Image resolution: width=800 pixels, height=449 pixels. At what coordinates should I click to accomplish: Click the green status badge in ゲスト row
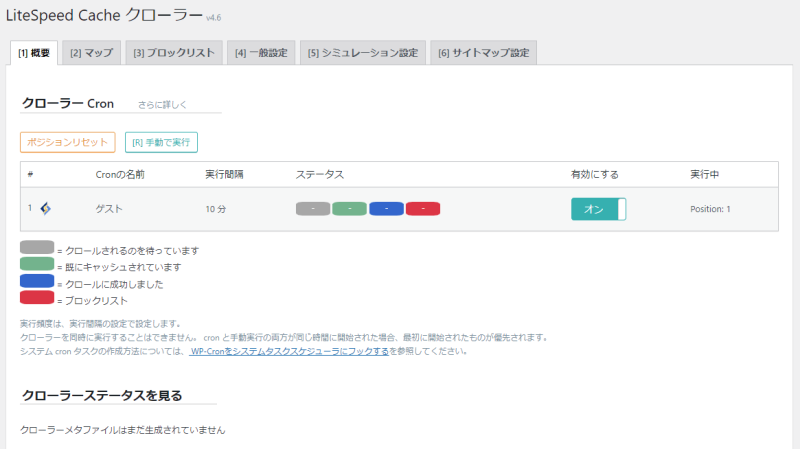(349, 209)
